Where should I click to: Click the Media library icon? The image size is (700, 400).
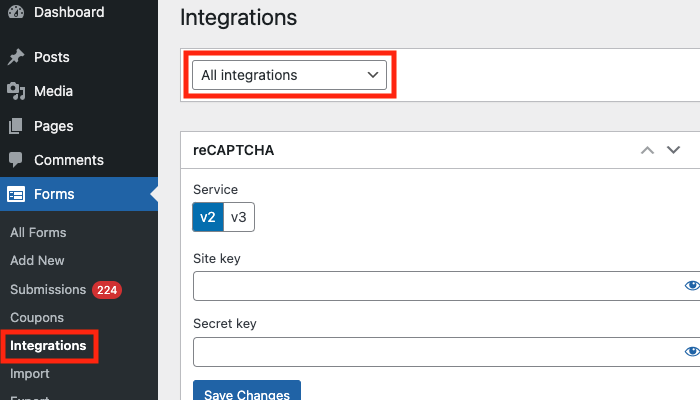[16, 91]
